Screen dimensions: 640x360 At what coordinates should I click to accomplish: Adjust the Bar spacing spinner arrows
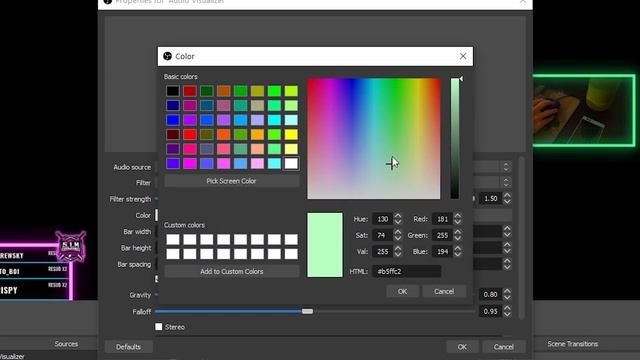(x=507, y=264)
